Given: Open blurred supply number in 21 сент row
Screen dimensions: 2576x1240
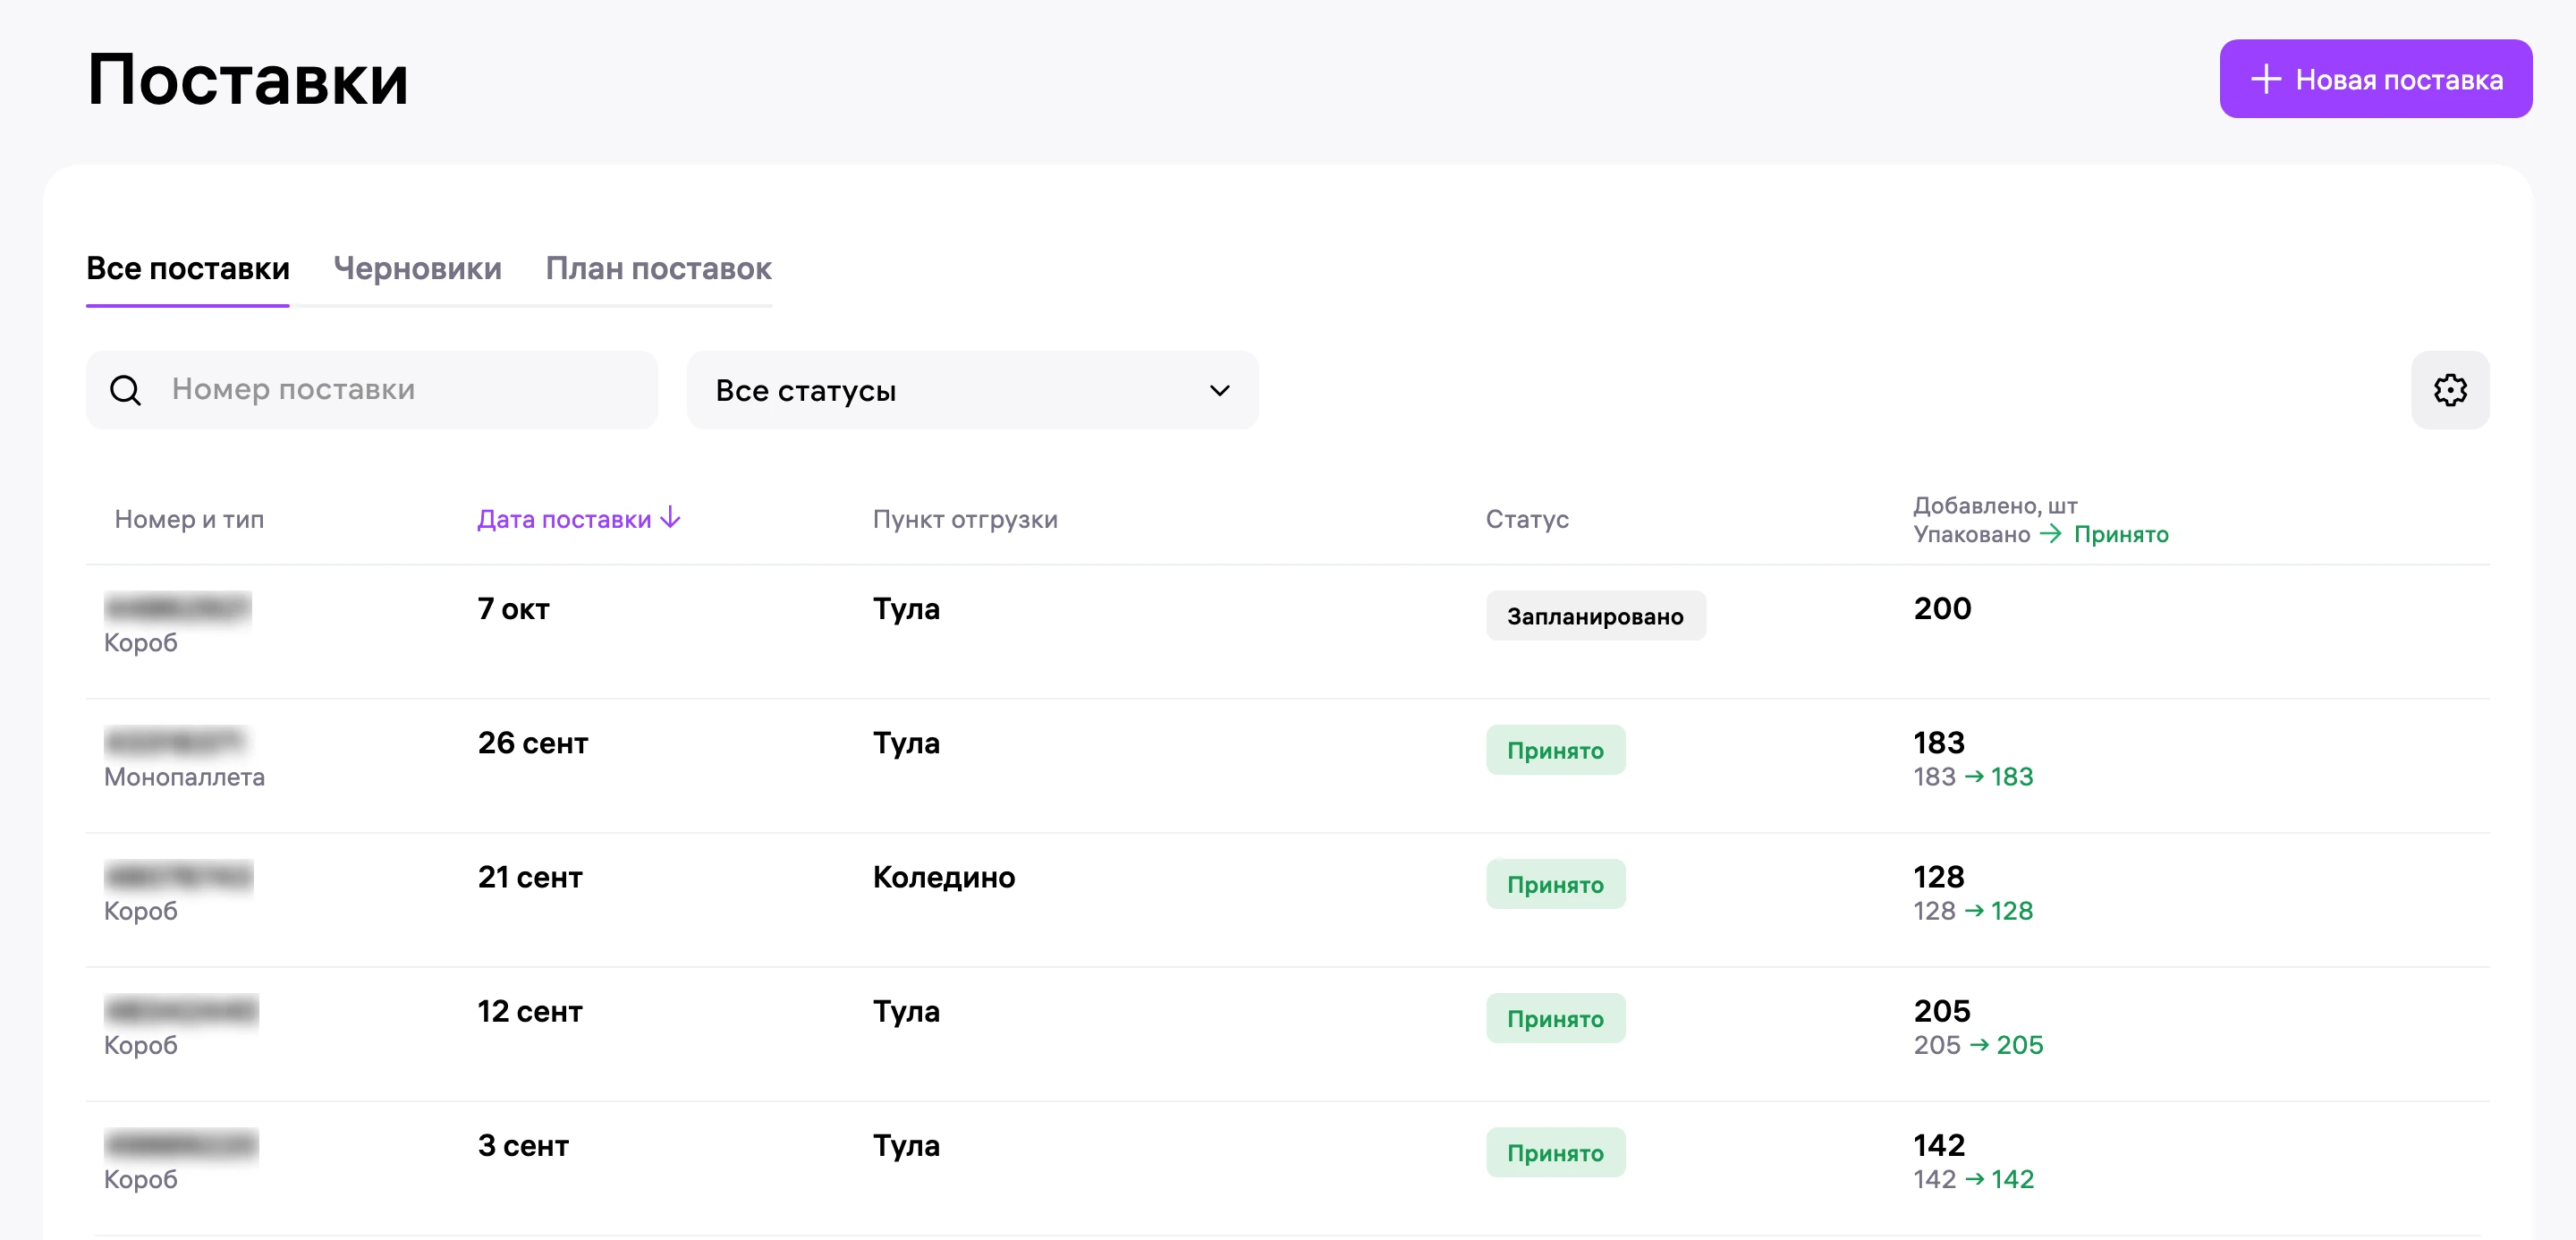Looking at the screenshot, I should [x=179, y=876].
